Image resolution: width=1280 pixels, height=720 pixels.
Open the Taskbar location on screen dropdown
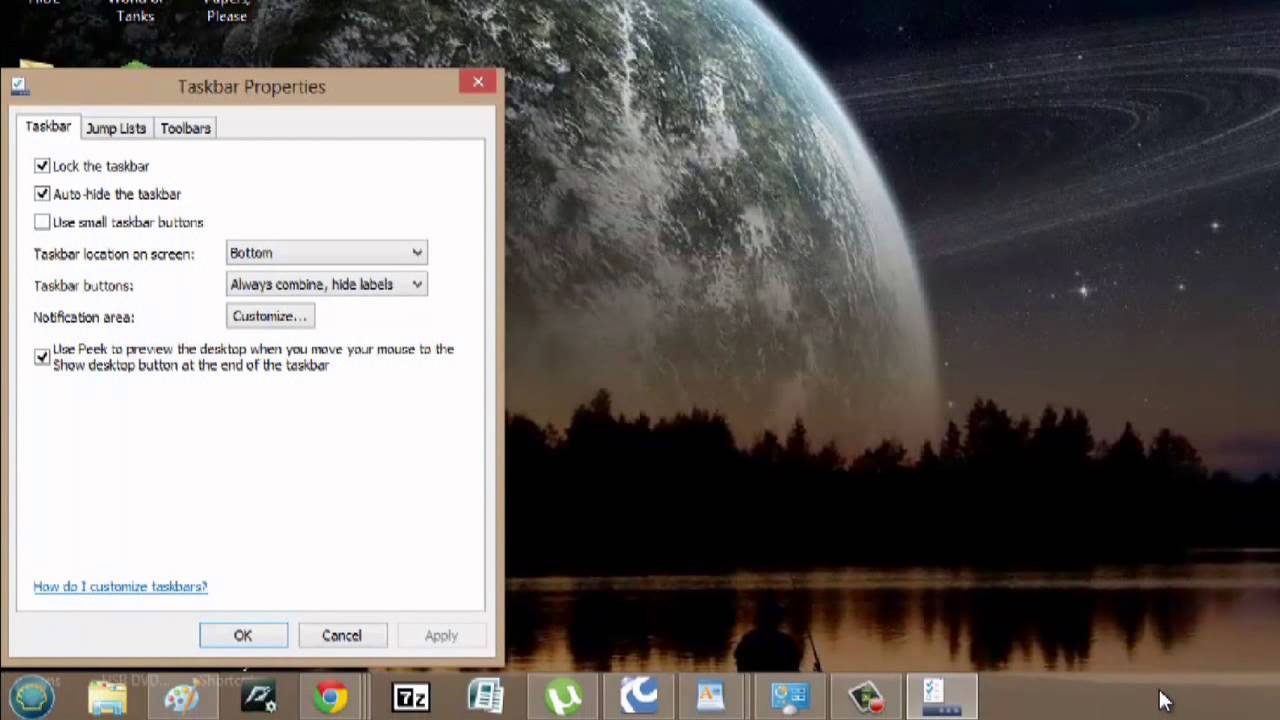(327, 253)
